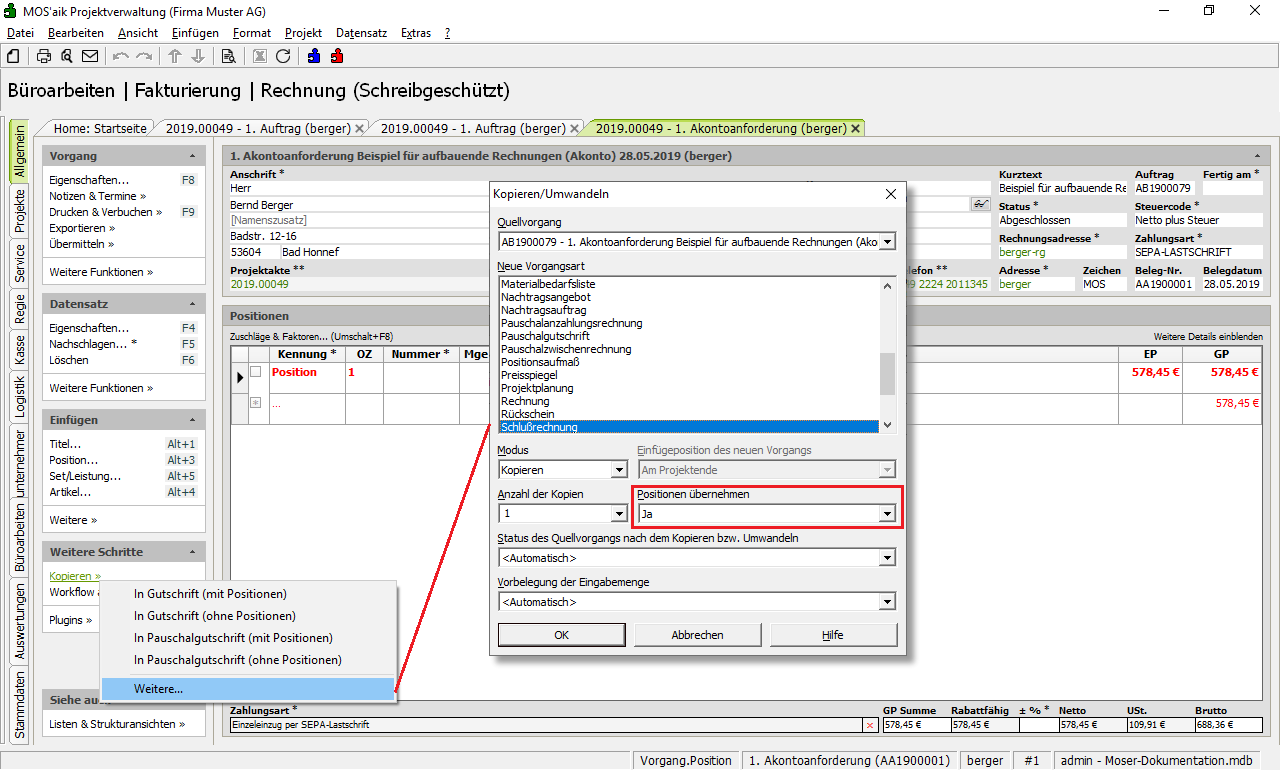Switch to the Home: Startseite tab
This screenshot has width=1280, height=770.
click(x=100, y=129)
